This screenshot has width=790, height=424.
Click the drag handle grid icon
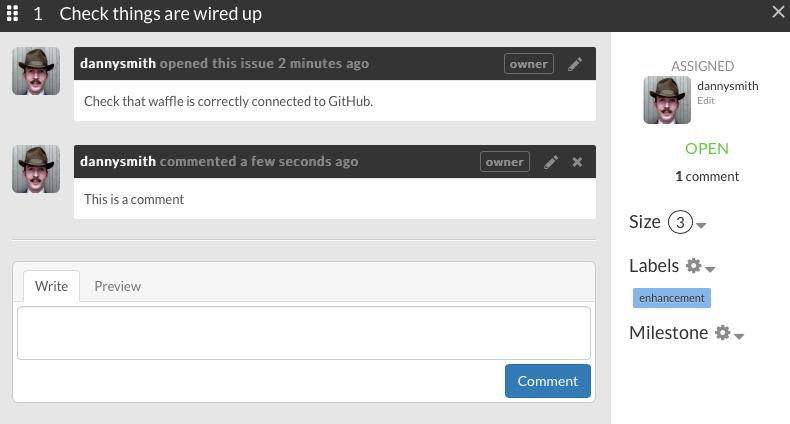[14, 14]
